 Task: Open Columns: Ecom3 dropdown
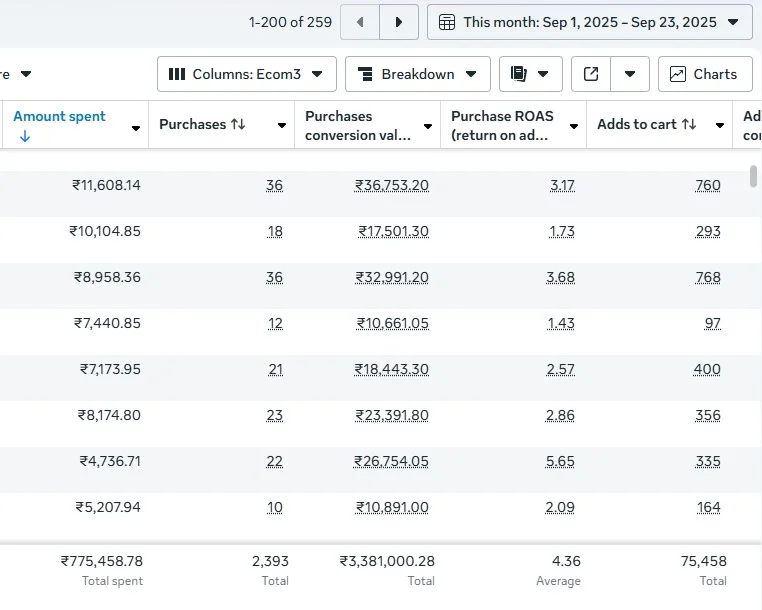coord(246,74)
